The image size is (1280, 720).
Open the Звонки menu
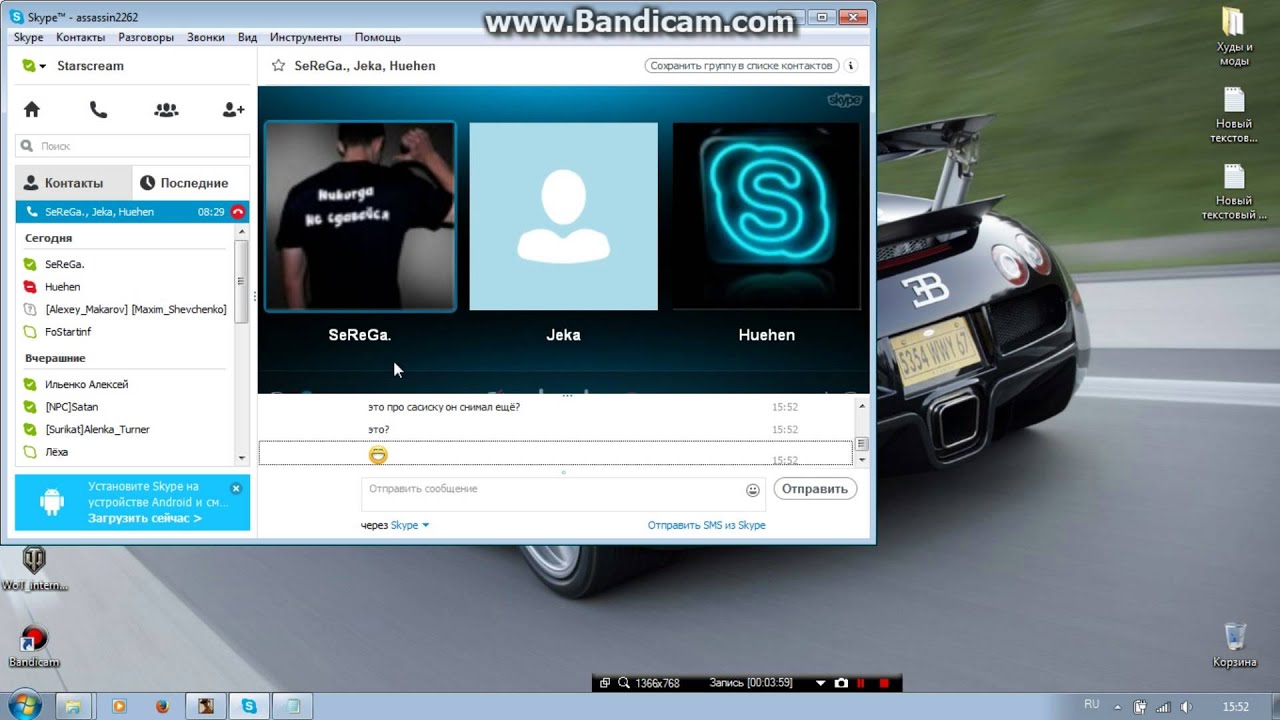[205, 37]
